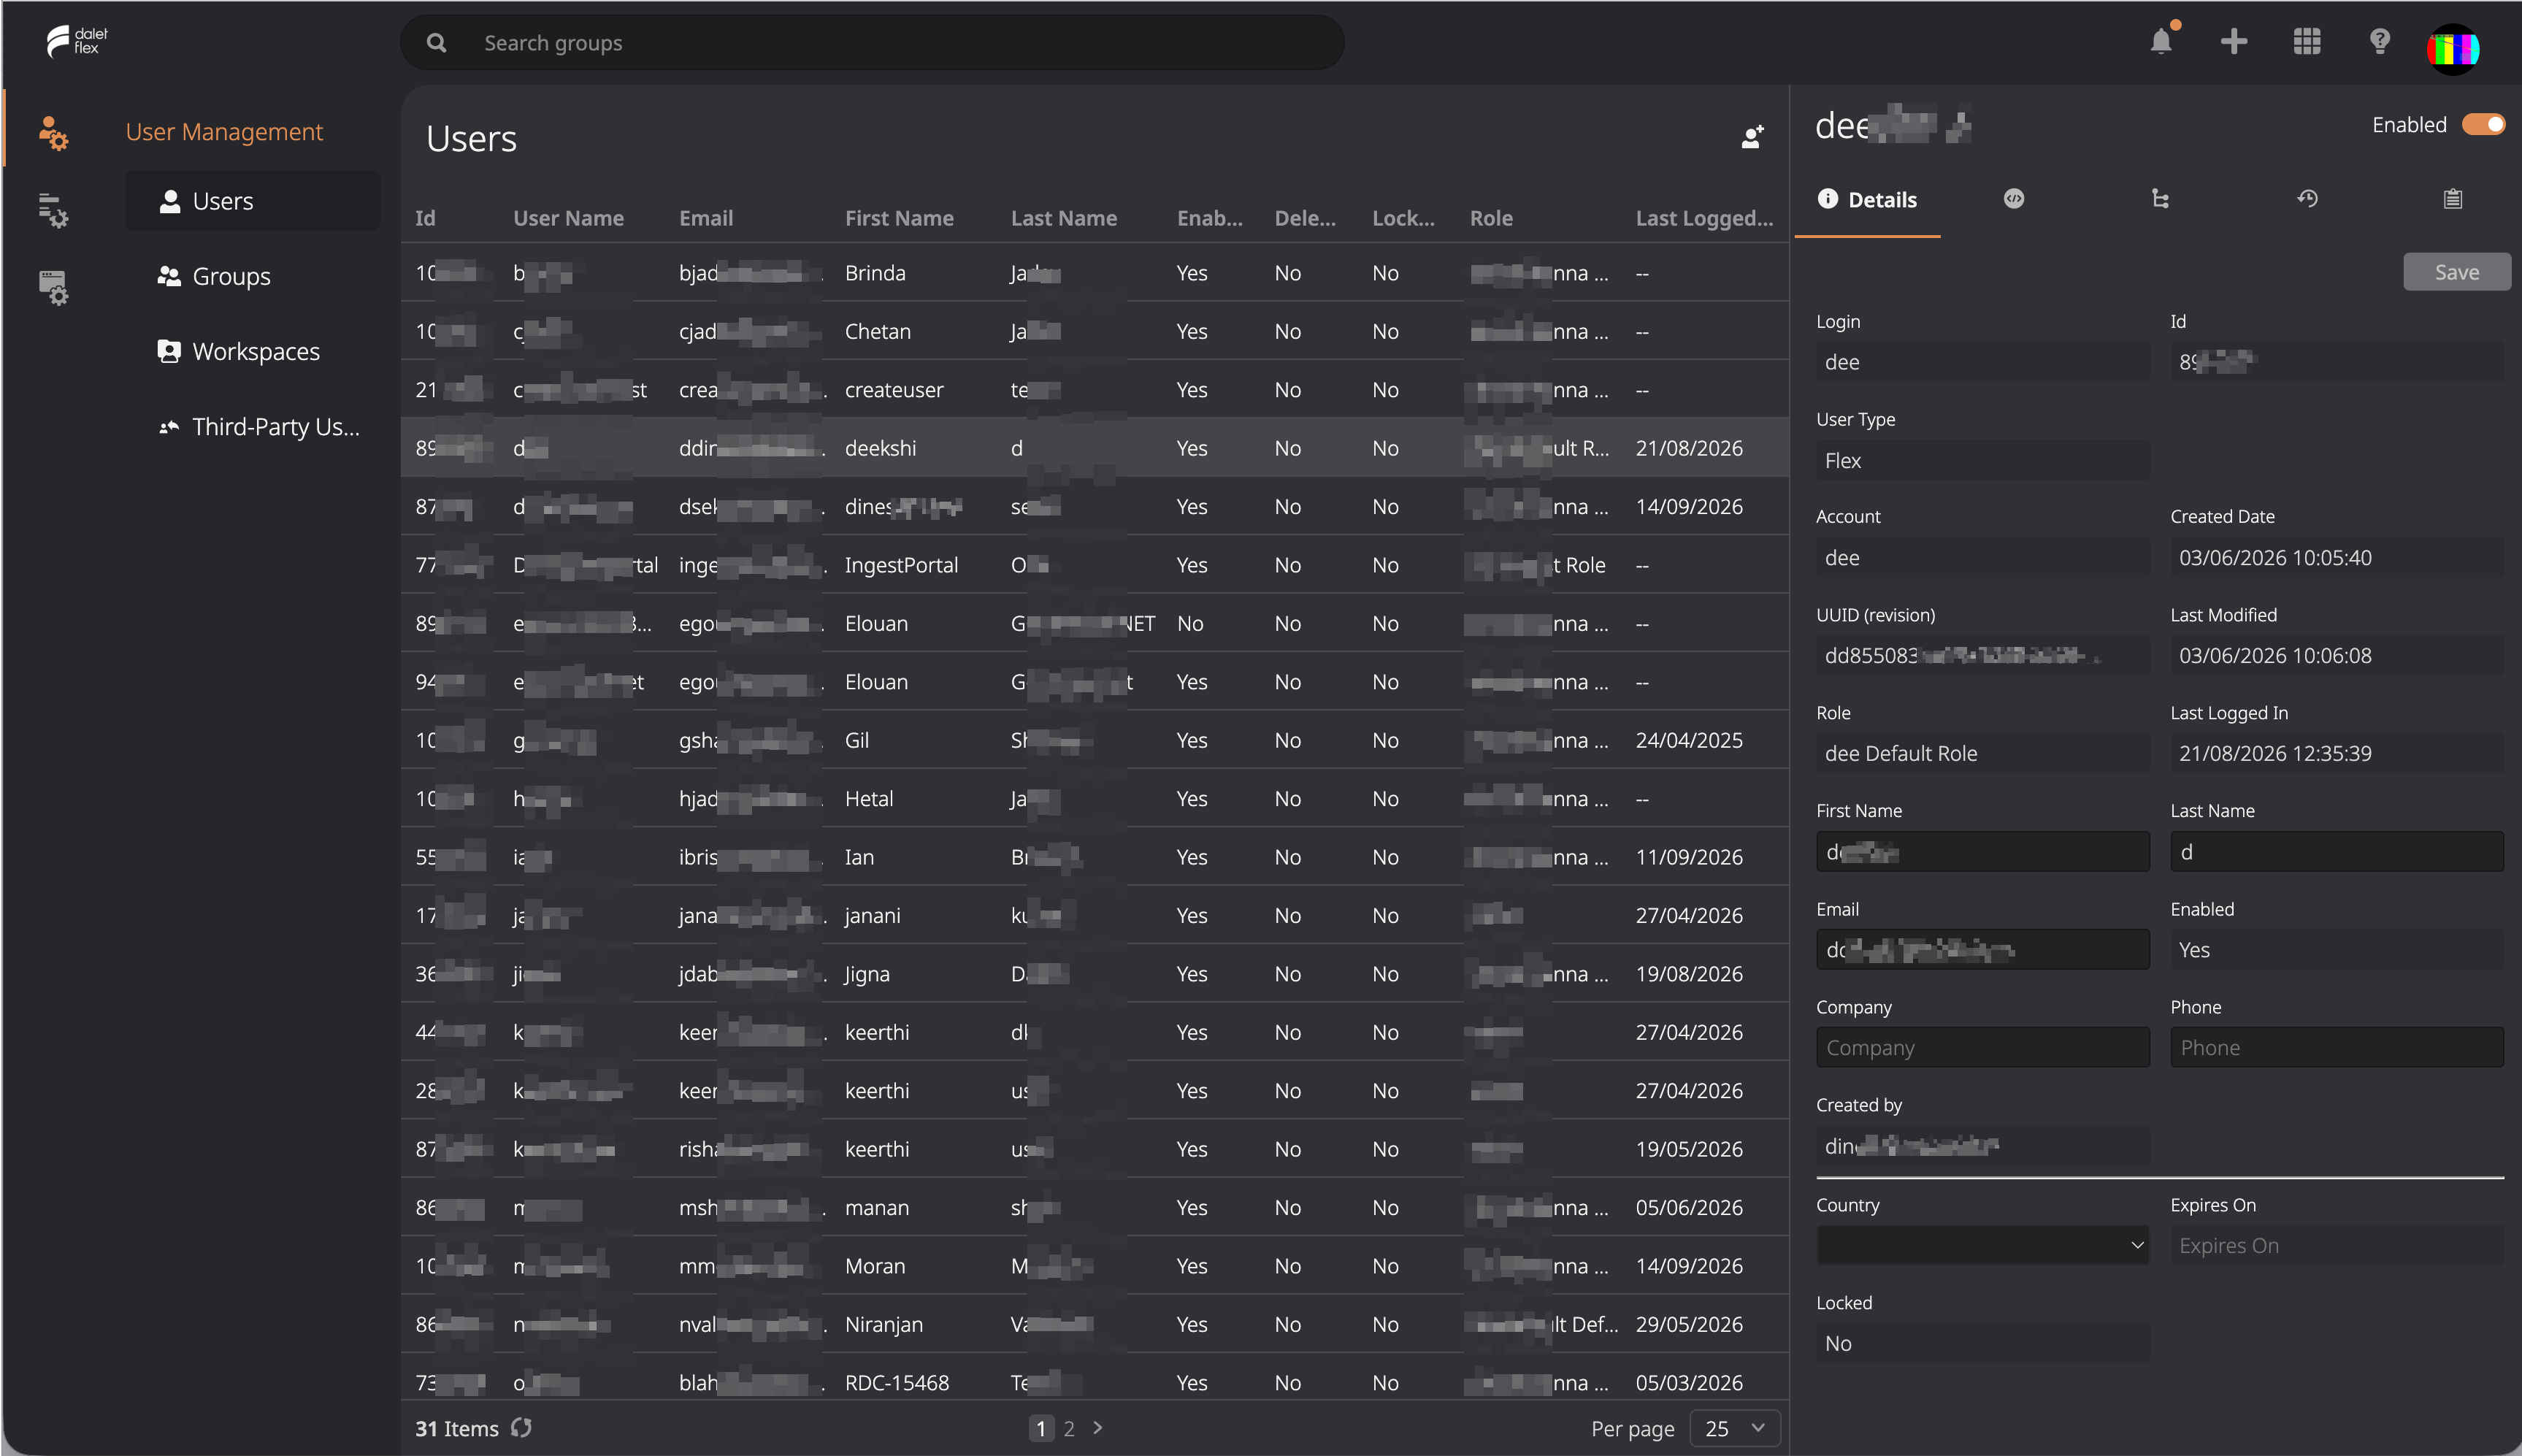Open the clipboard tab icon
Screen dimensions: 2522x1456
tap(2452, 199)
